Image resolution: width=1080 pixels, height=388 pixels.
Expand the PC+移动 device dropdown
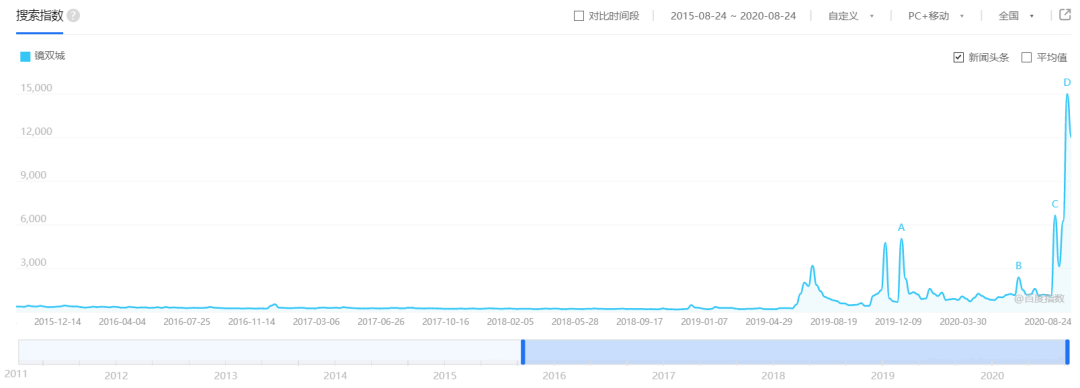coord(935,16)
